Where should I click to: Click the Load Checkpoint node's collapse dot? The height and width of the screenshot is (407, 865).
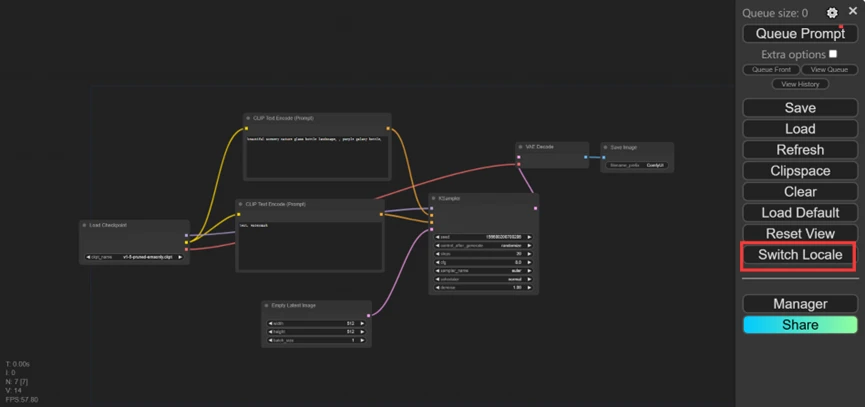pos(84,225)
